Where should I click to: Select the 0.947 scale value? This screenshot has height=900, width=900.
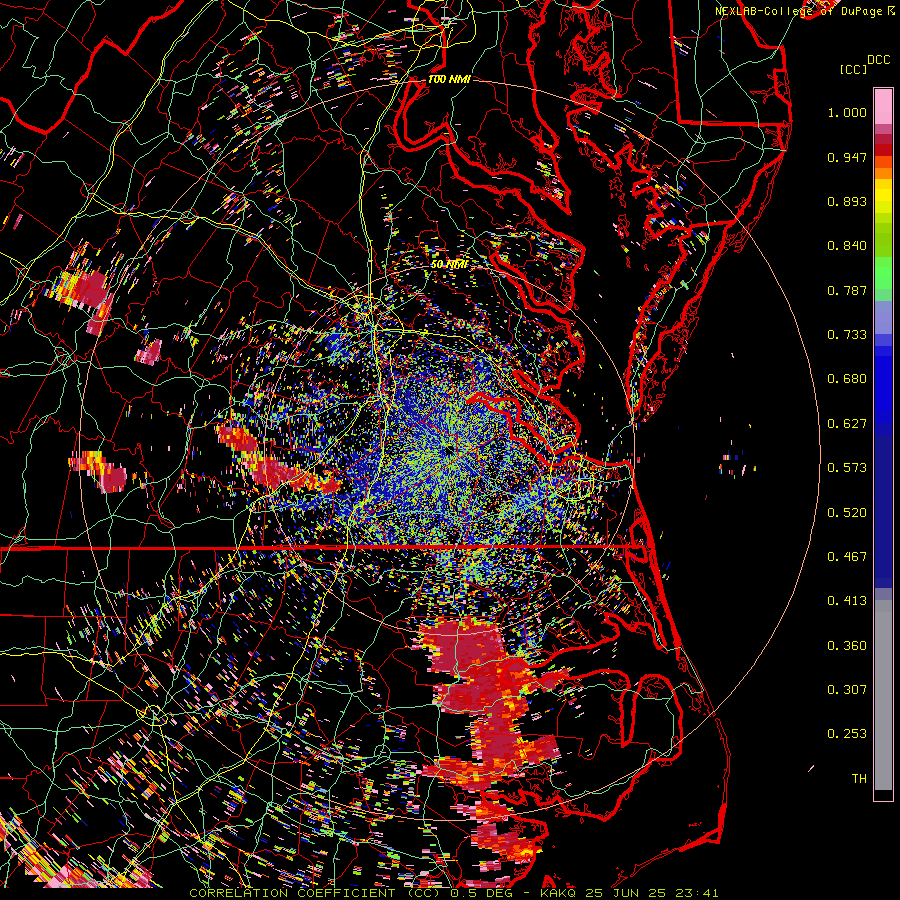tap(847, 157)
